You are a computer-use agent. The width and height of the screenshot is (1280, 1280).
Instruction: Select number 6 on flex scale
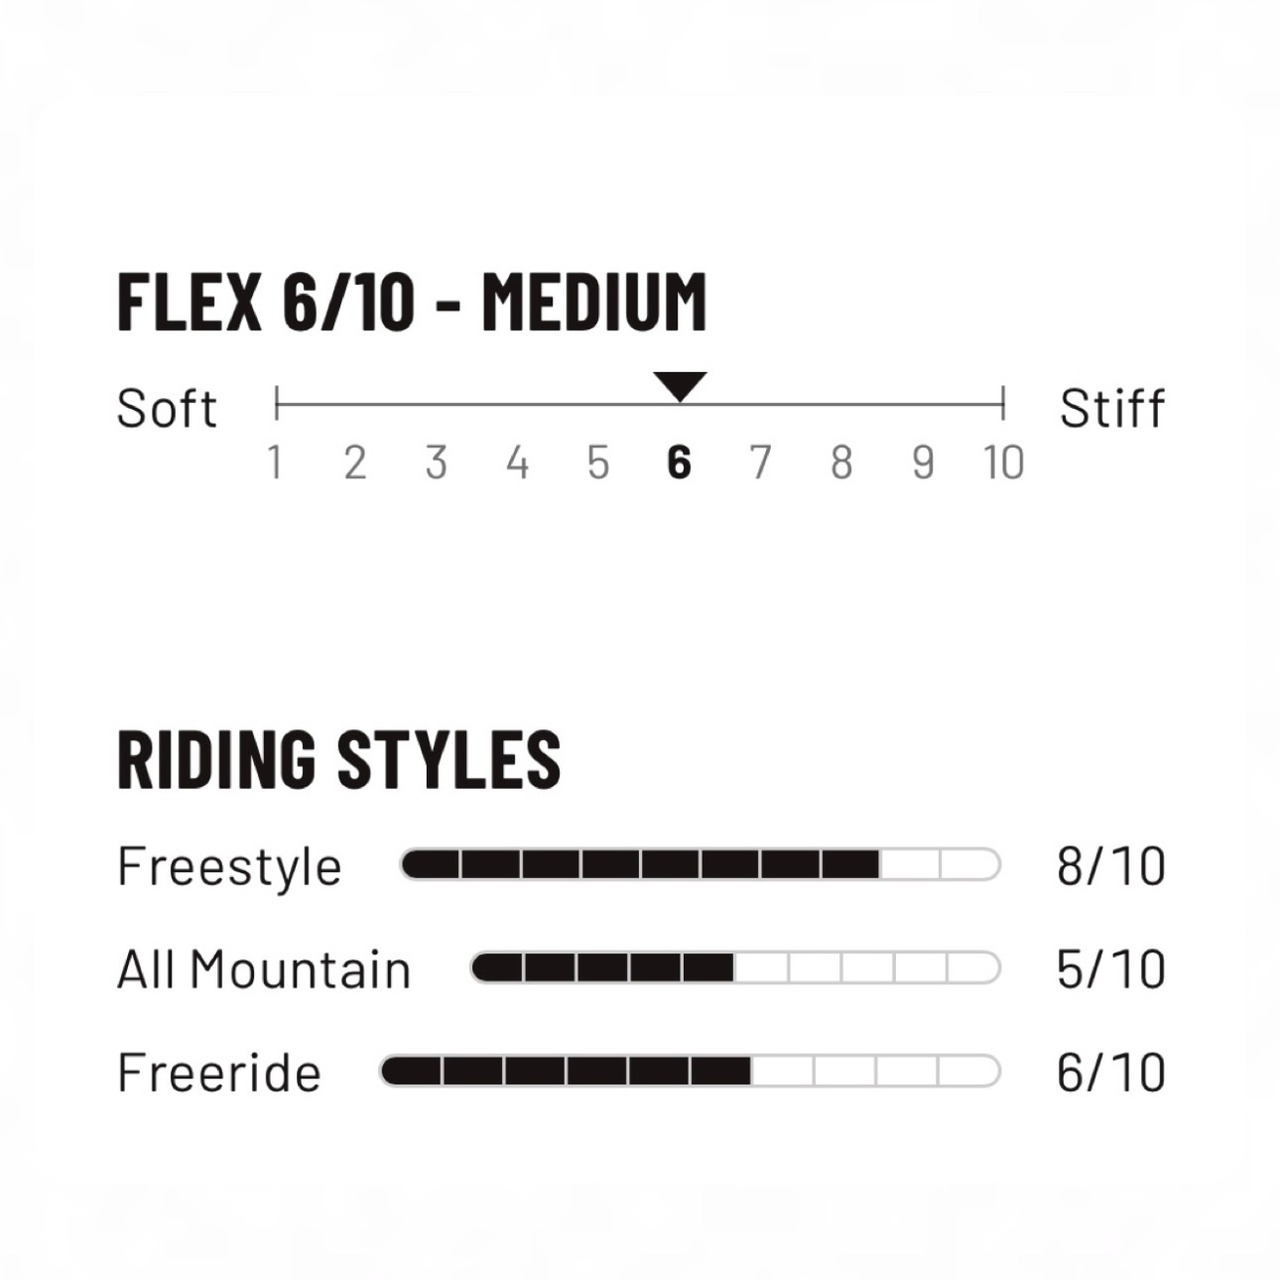point(679,463)
